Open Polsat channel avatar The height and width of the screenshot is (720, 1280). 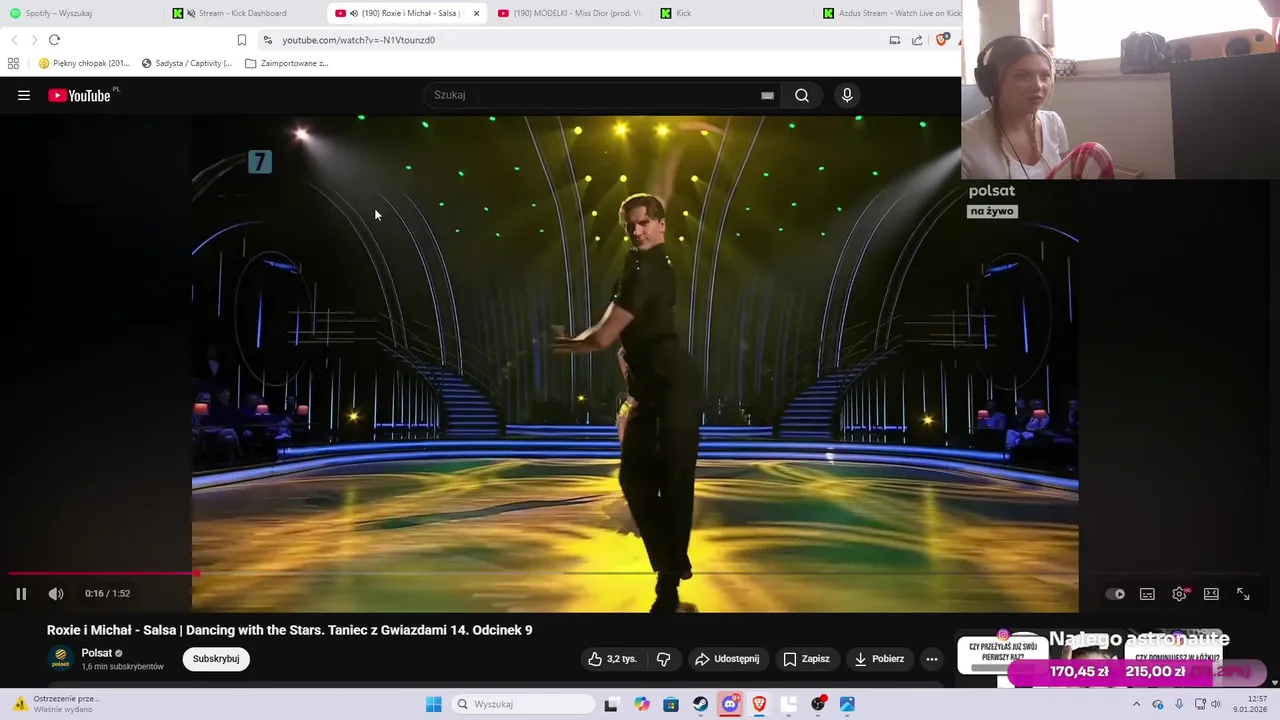(61, 659)
